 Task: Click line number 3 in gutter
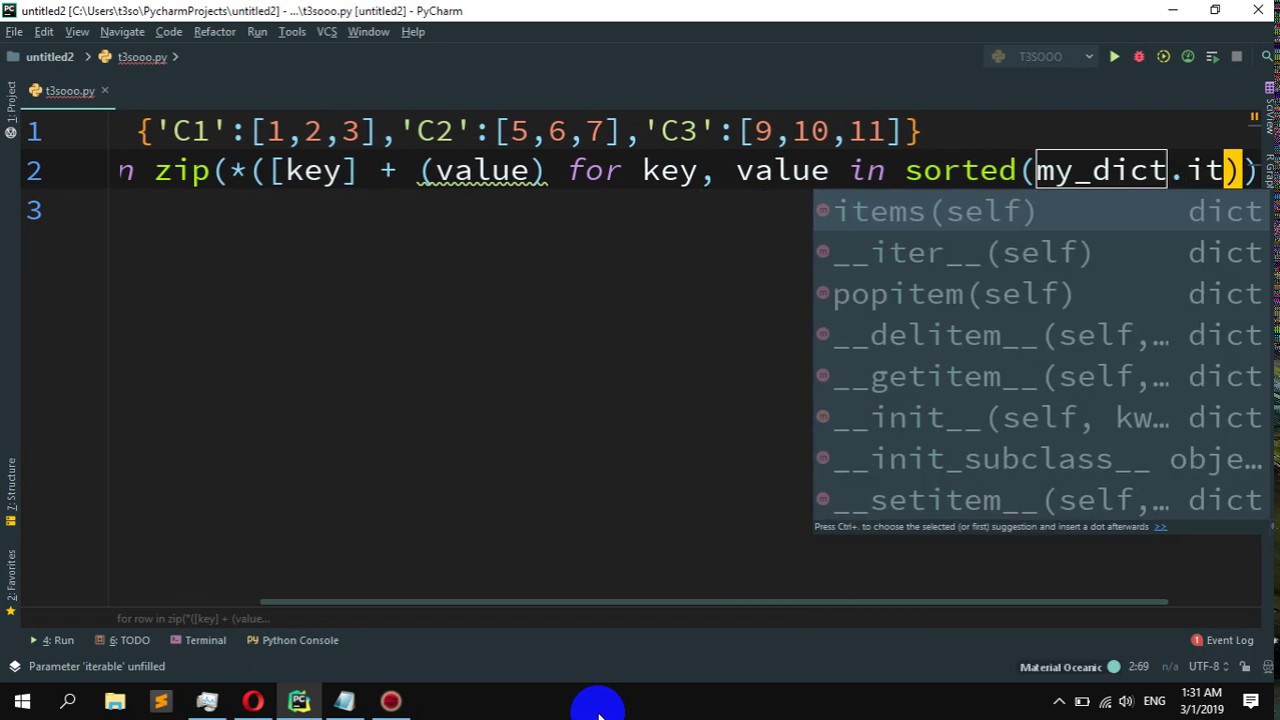coord(34,210)
